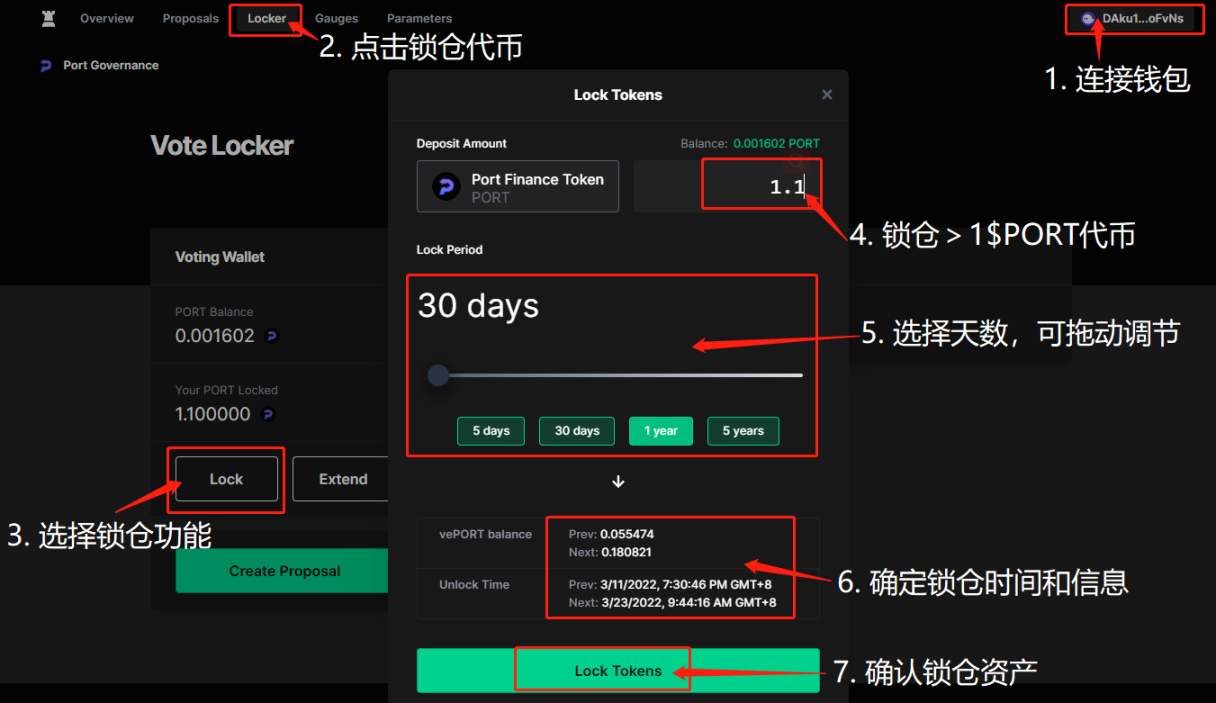Click the down arrow below presets
Screen dimensions: 1216x703
coord(618,481)
